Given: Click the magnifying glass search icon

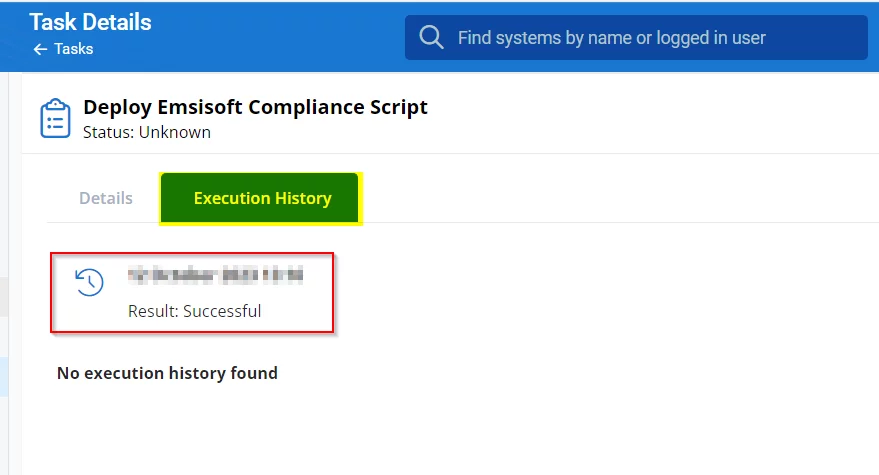Looking at the screenshot, I should pyautogui.click(x=432, y=38).
